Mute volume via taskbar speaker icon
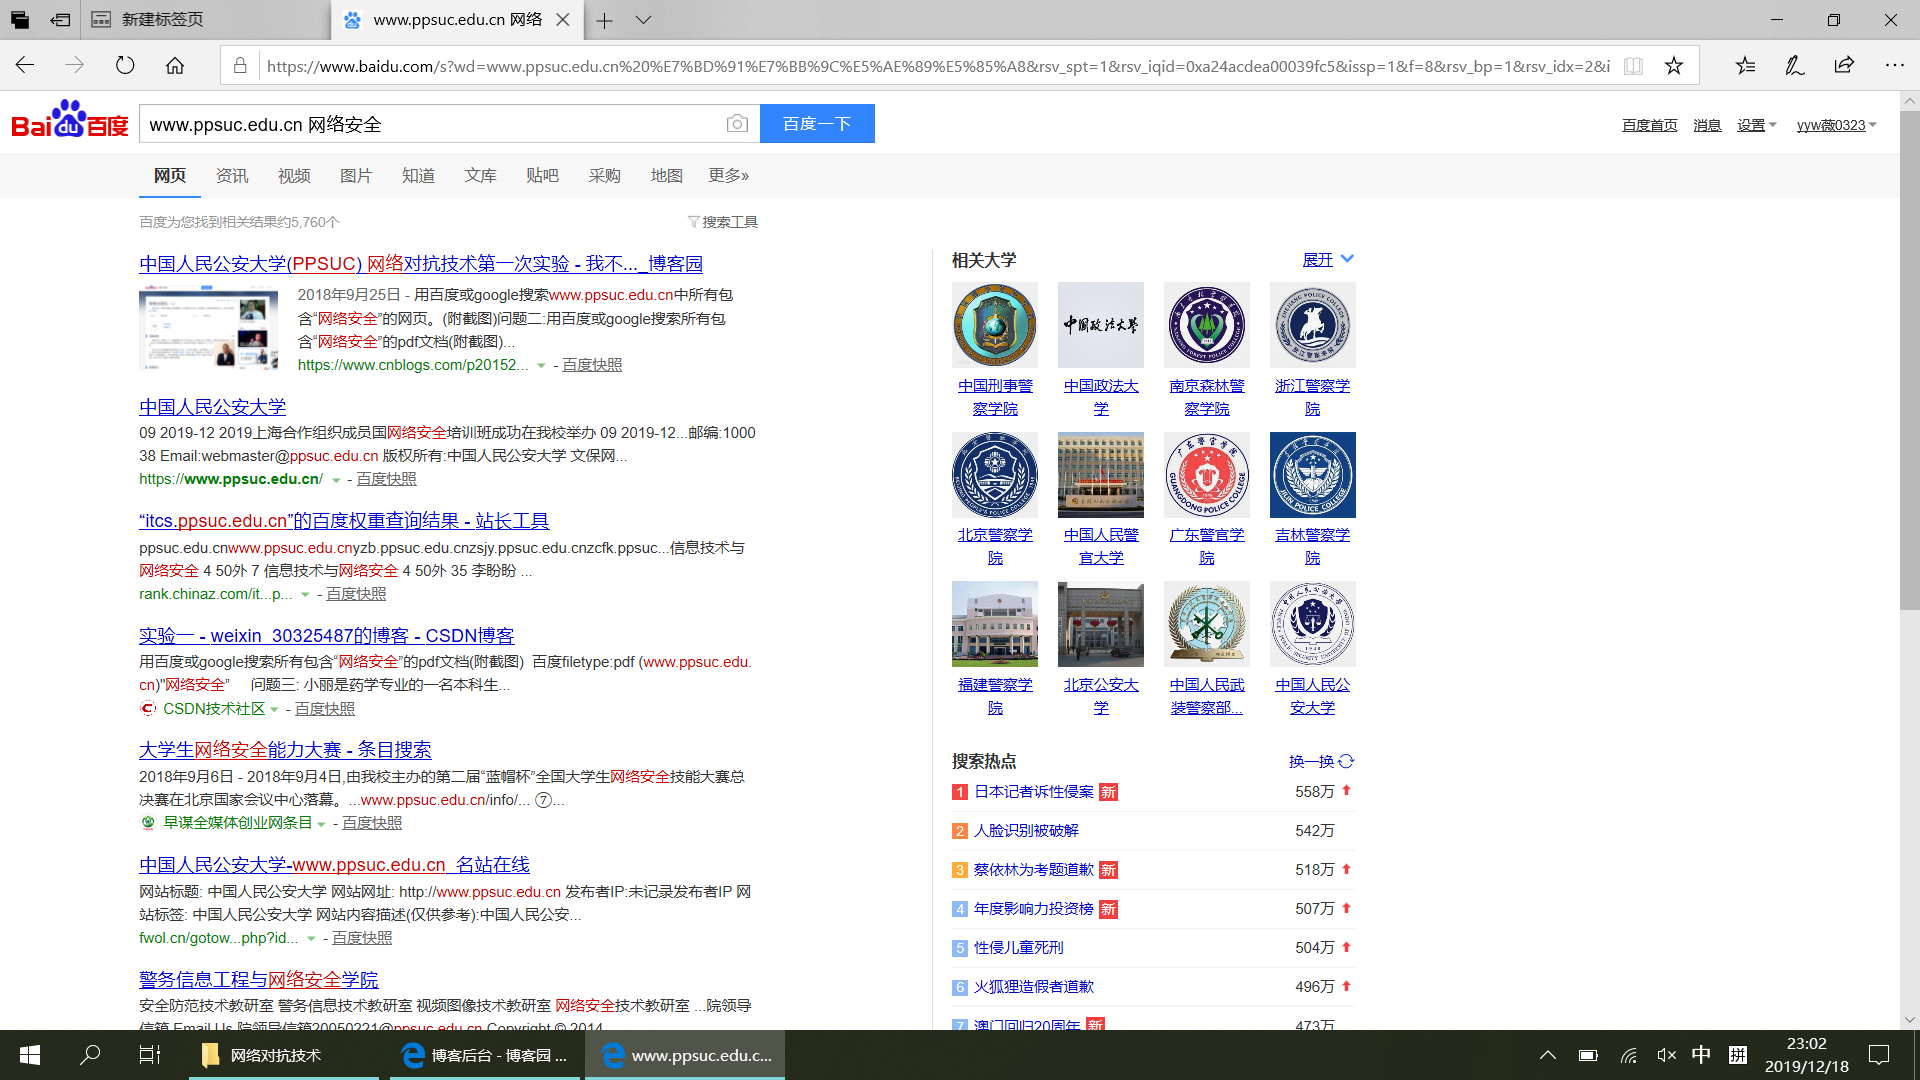Image resolution: width=1920 pixels, height=1080 pixels. point(1665,1055)
